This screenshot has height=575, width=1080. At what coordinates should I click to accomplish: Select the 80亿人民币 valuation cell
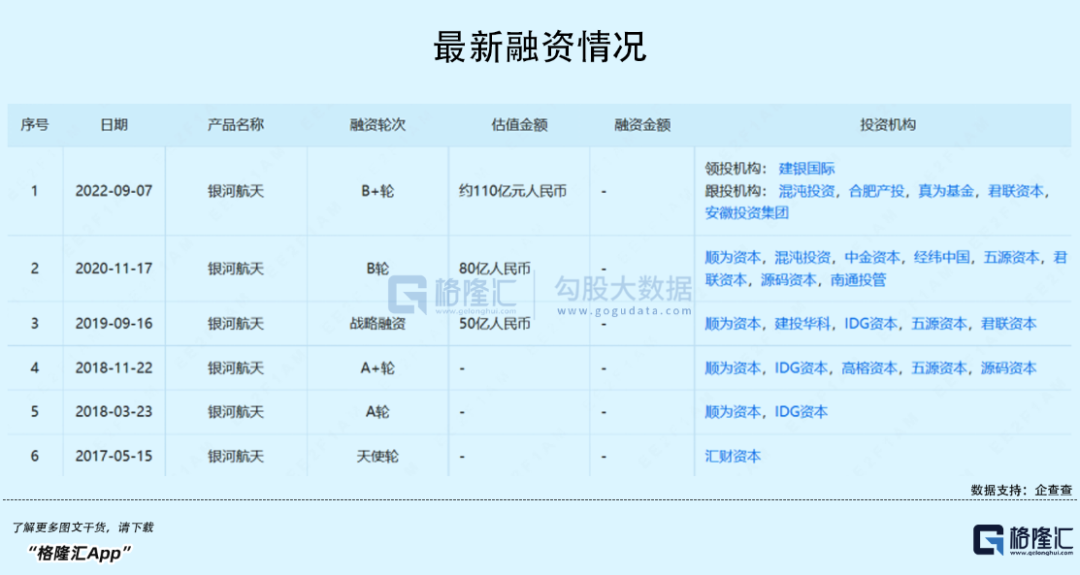495,269
